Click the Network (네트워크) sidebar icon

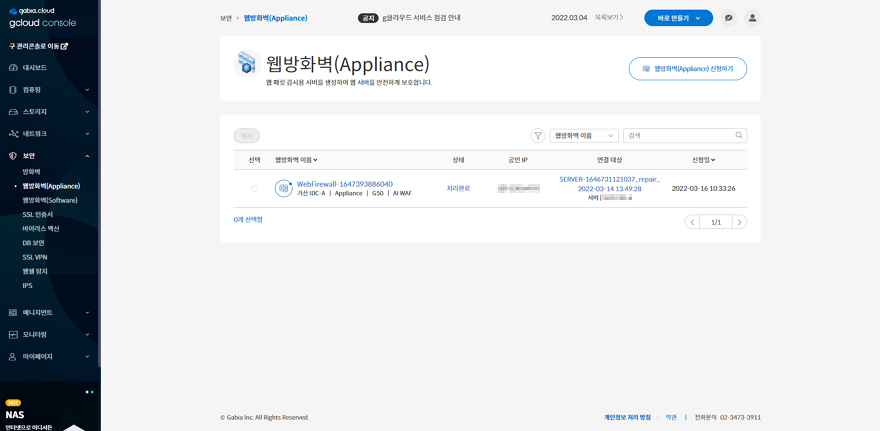pyautogui.click(x=14, y=134)
